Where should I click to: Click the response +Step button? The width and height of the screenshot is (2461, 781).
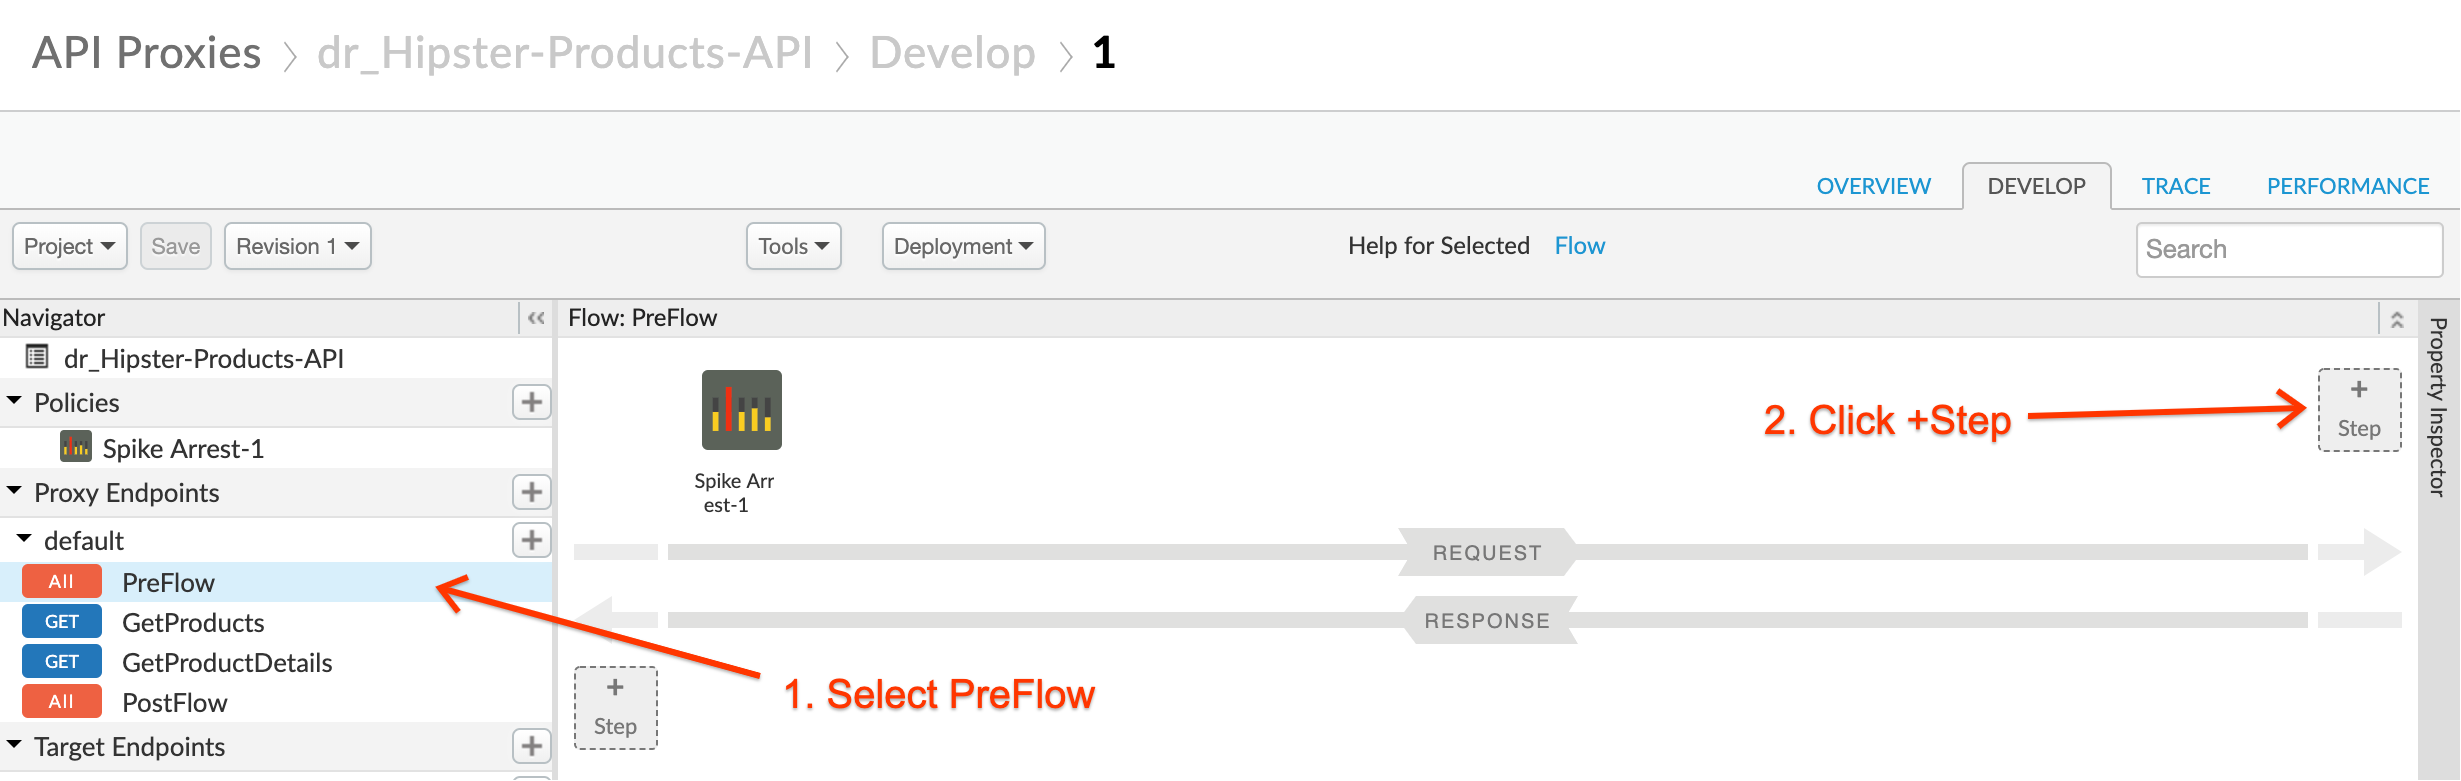615,708
